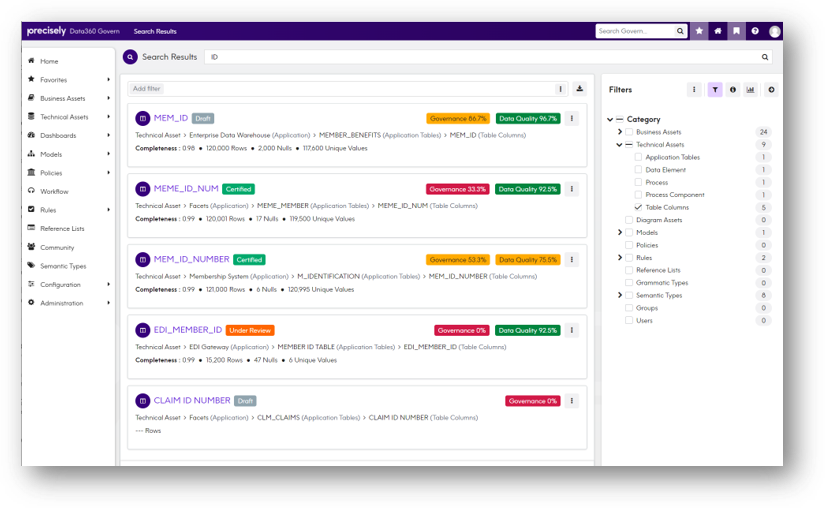Click the purple Search Results circle icon
This screenshot has width=825, height=508.
click(130, 57)
